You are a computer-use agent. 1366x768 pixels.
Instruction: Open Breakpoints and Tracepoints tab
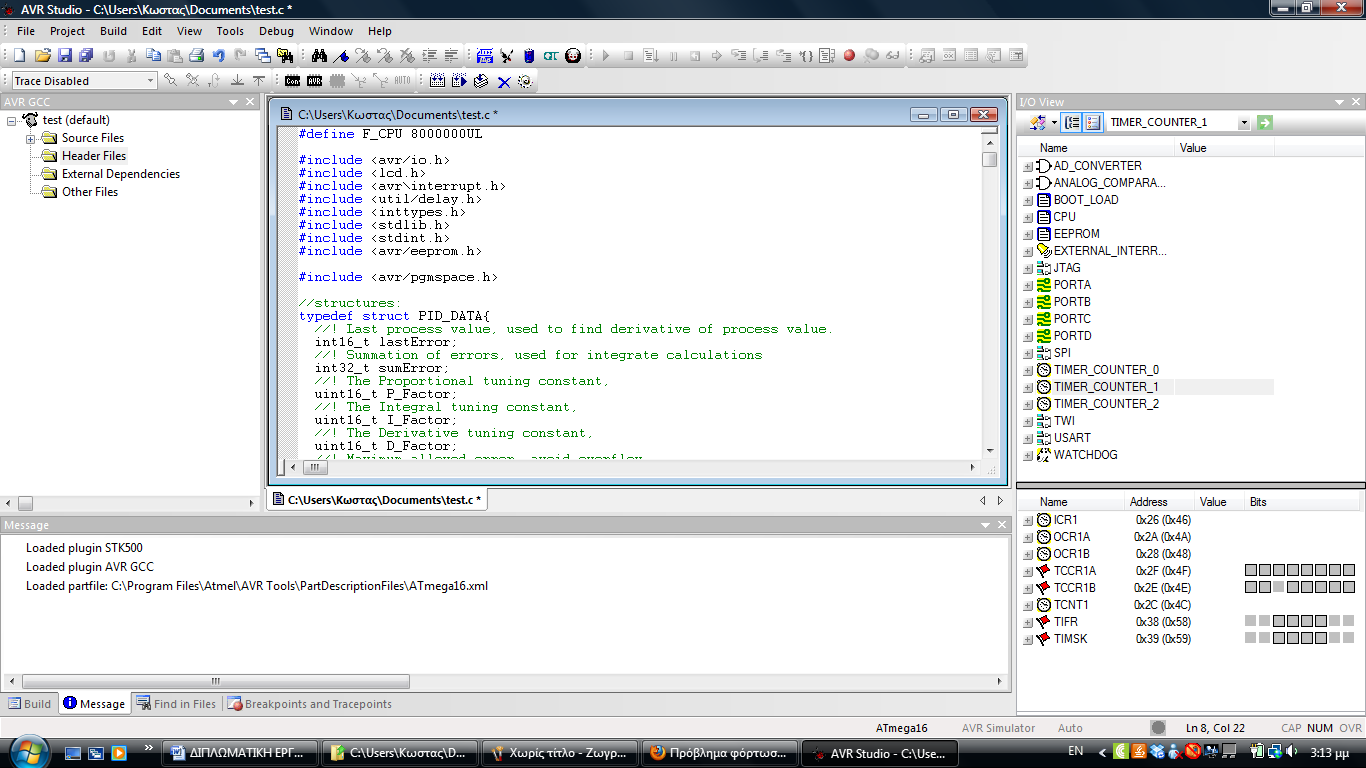[x=310, y=704]
